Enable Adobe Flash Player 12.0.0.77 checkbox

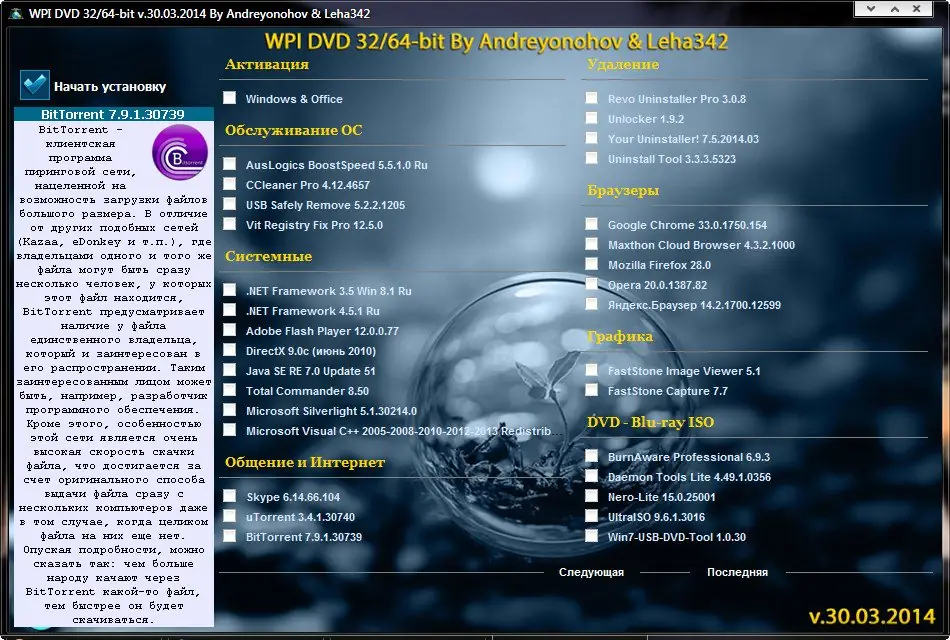(x=230, y=330)
